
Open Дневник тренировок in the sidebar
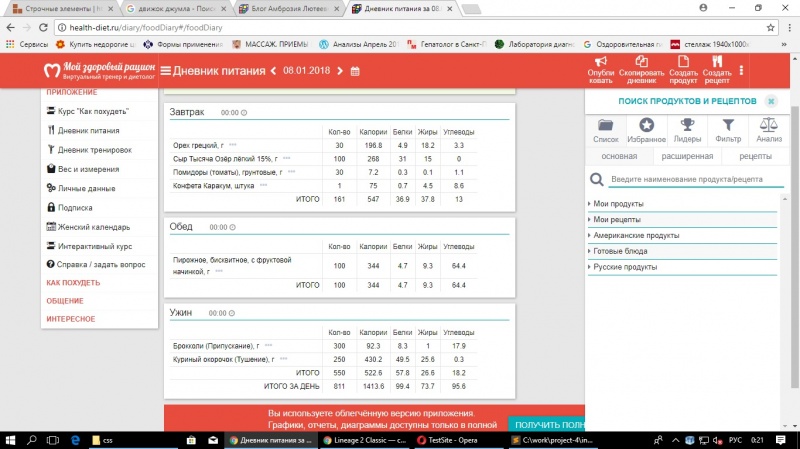click(94, 150)
